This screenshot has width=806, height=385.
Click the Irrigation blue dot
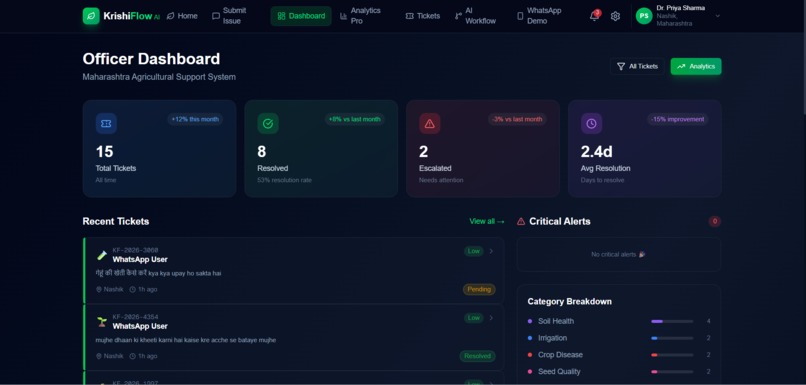tap(530, 338)
